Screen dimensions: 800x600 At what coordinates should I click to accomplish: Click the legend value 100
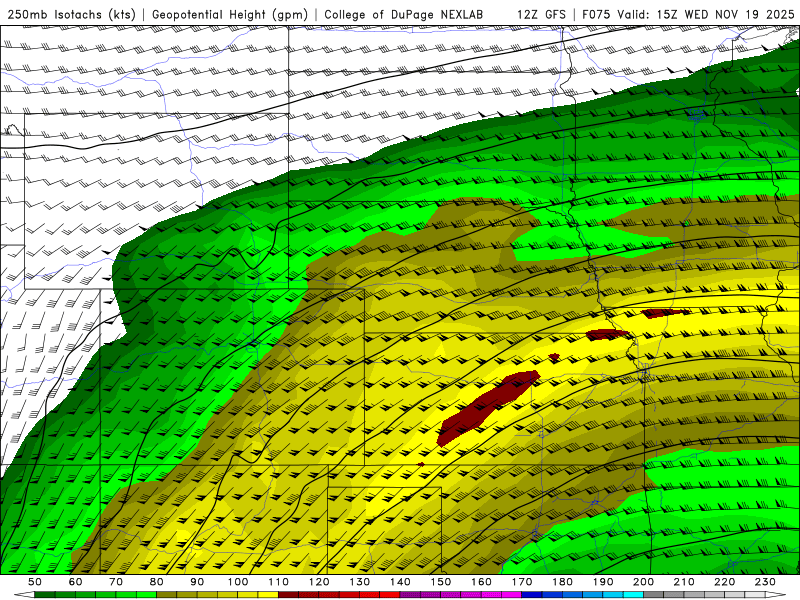[238, 582]
